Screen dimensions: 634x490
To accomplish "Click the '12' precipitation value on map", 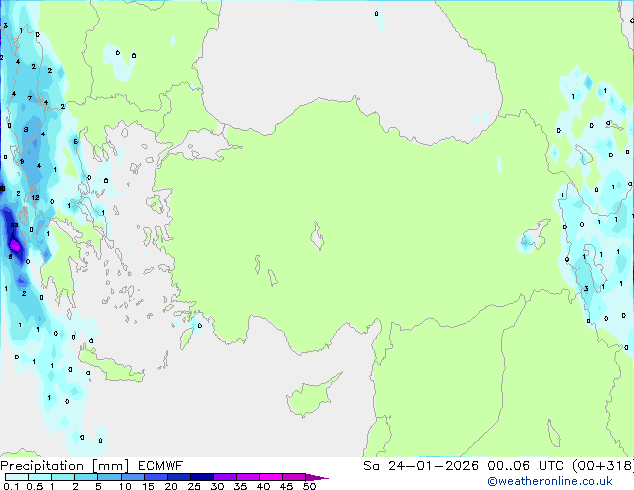I will pyautogui.click(x=35, y=197).
